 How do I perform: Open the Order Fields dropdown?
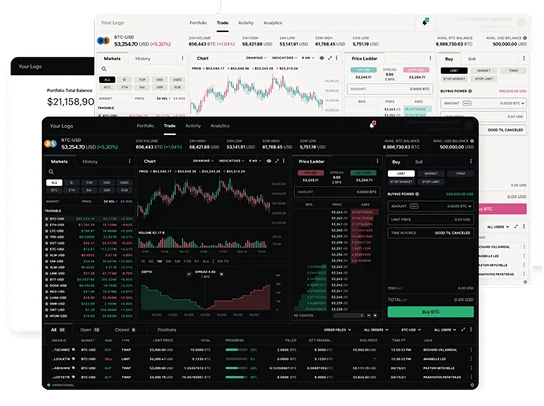coord(337,330)
